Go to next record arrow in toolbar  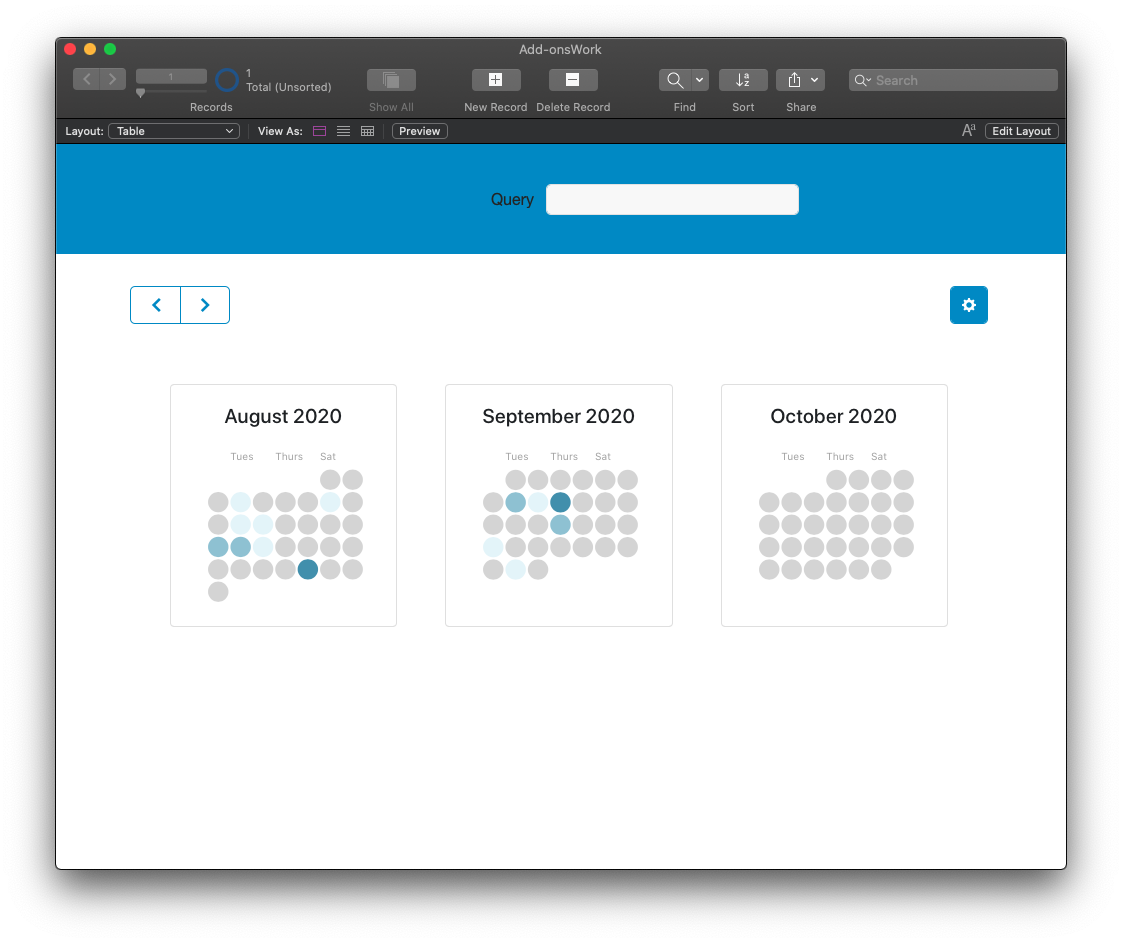(x=112, y=79)
